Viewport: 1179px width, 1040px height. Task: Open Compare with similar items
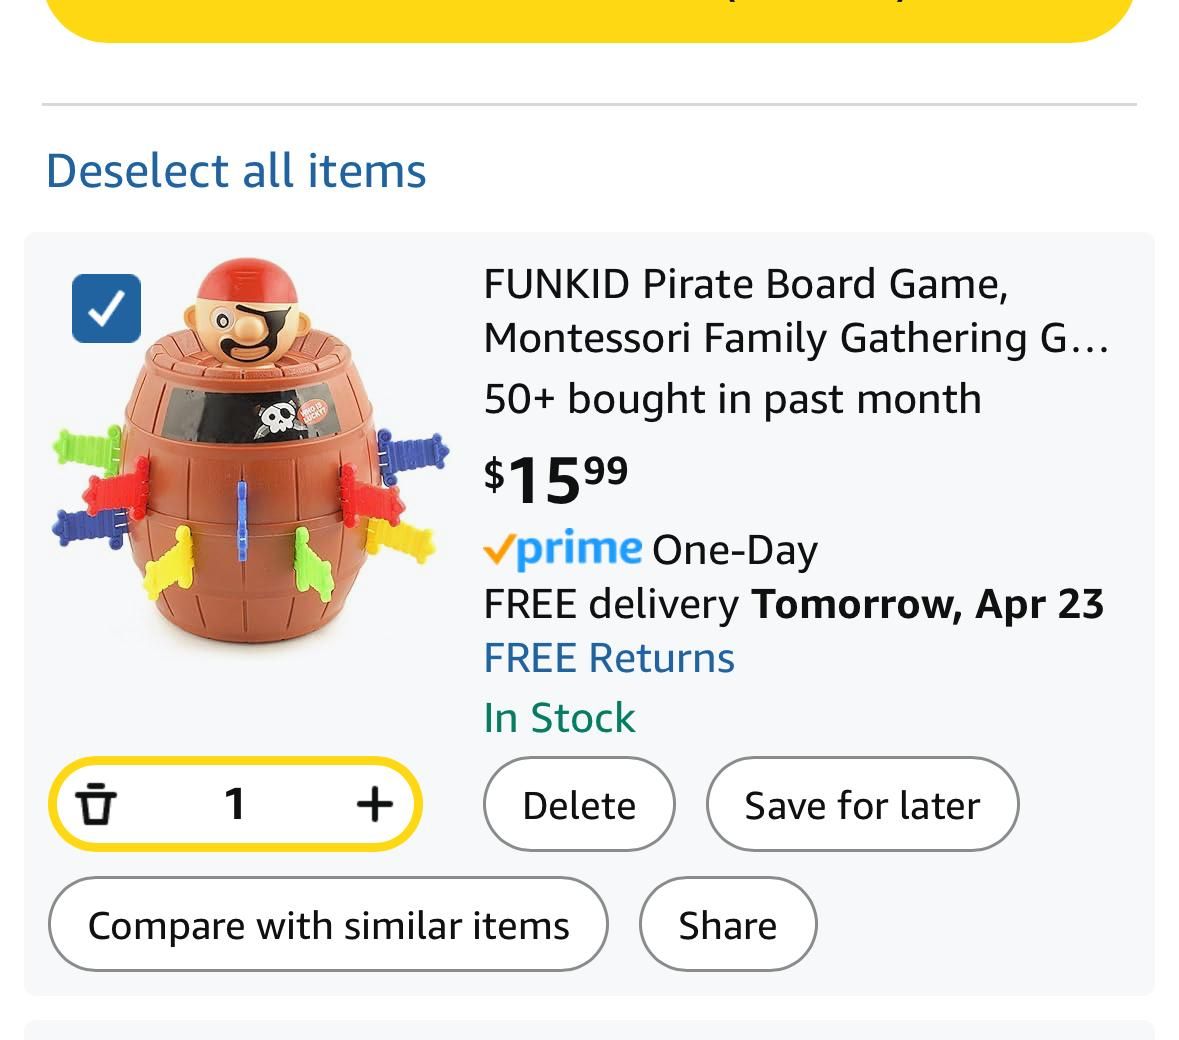click(329, 924)
